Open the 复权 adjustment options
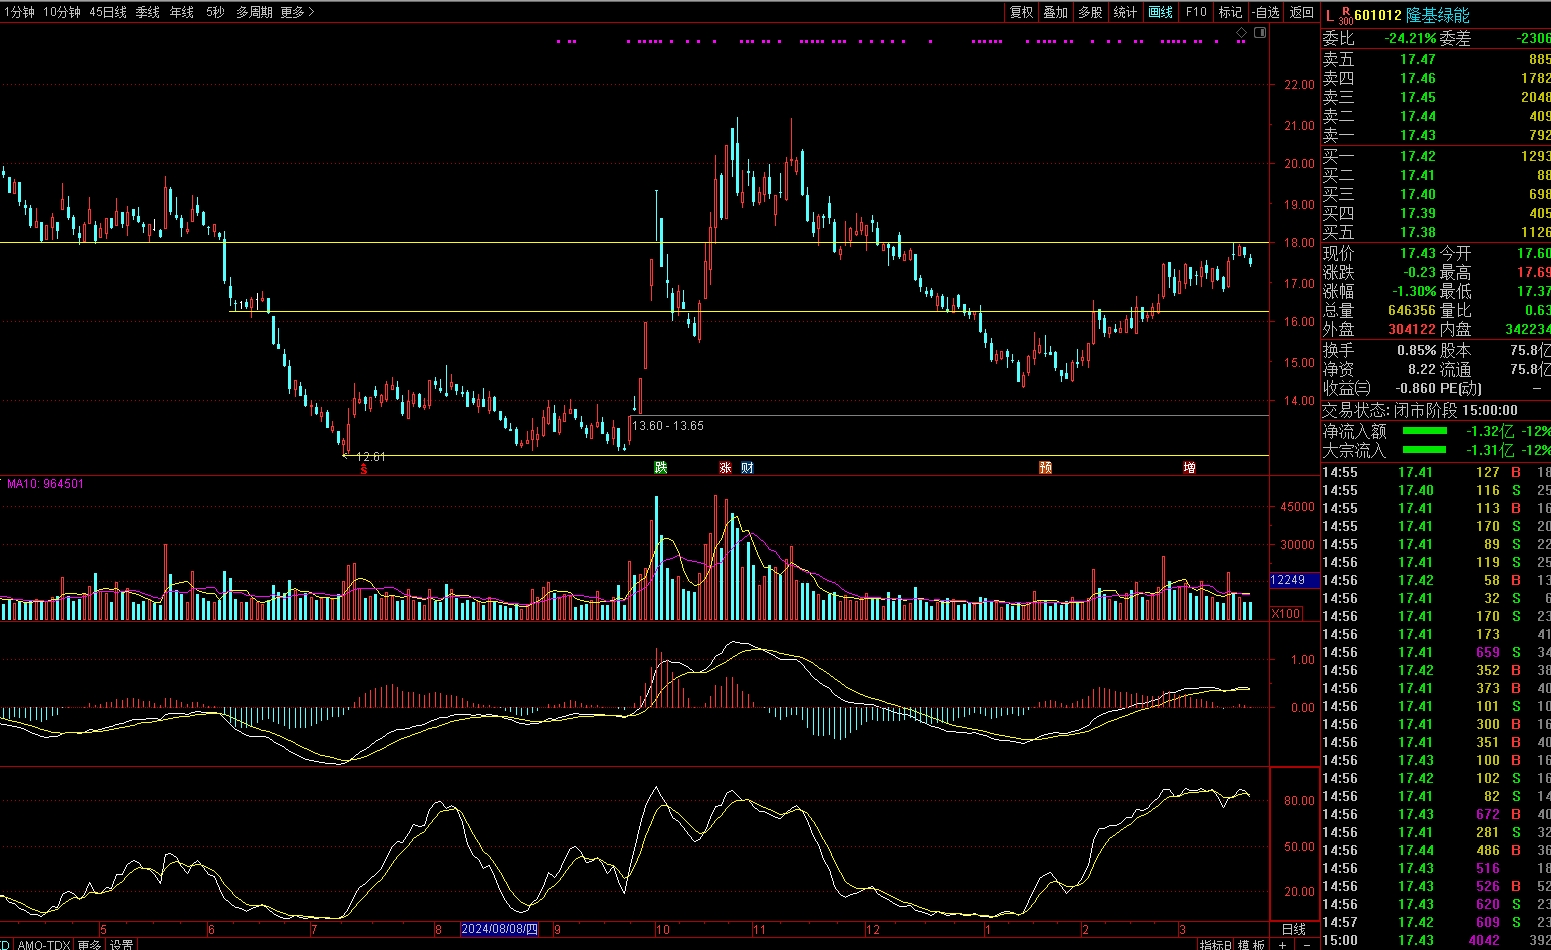This screenshot has width=1551, height=950. 1021,12
